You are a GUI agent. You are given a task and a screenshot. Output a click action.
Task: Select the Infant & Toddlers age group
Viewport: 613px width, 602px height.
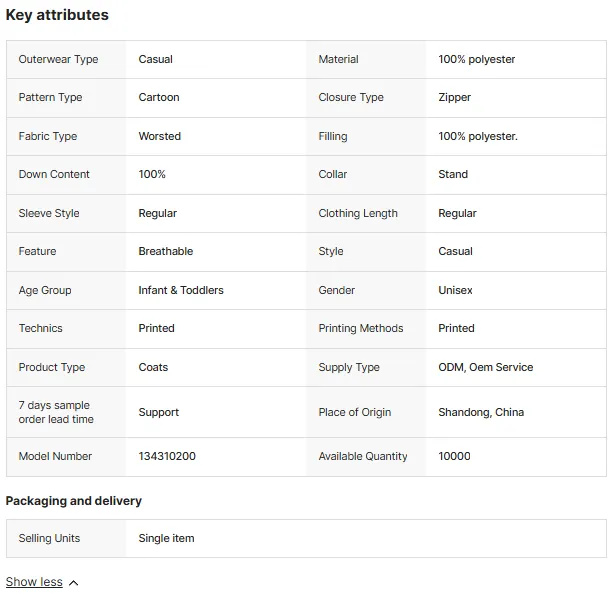[181, 290]
